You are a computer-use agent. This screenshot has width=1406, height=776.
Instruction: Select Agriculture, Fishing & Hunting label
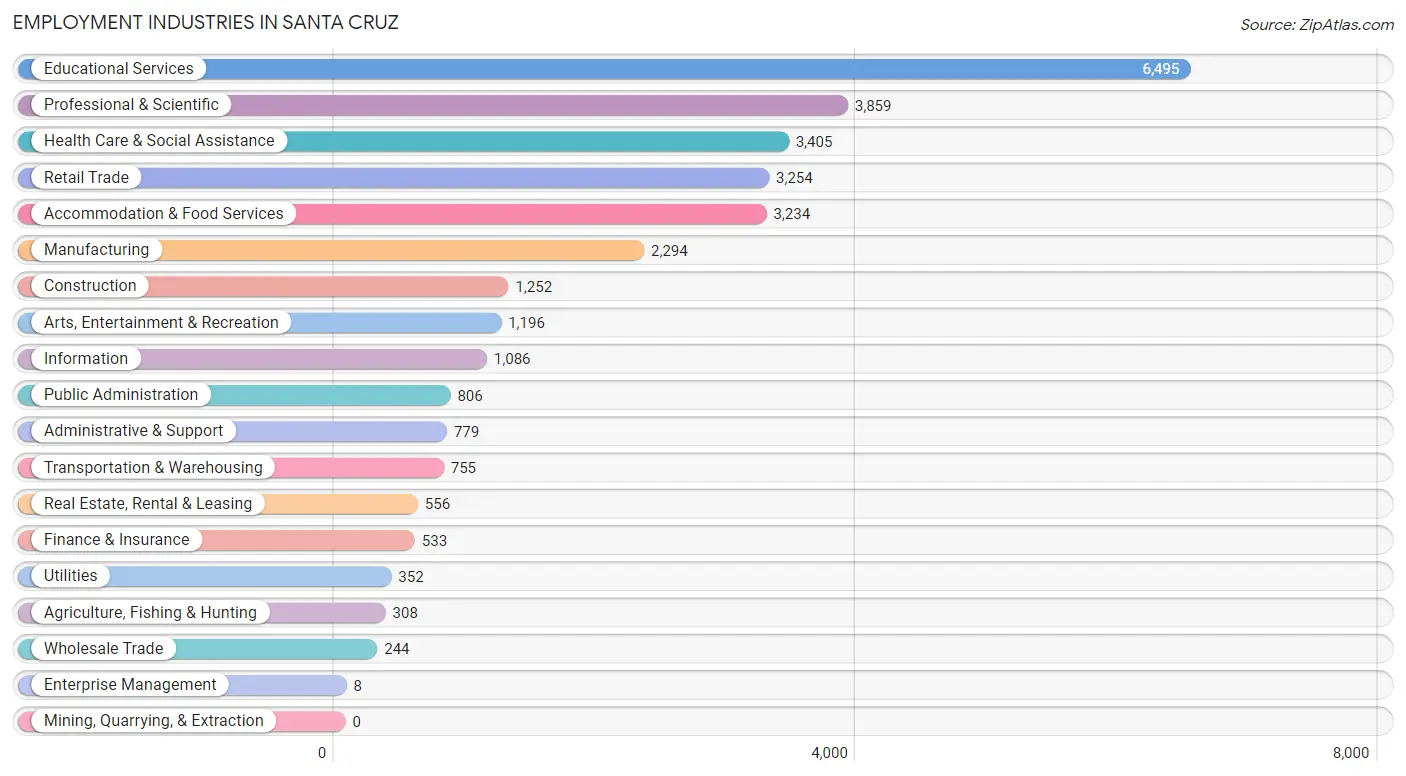(150, 613)
